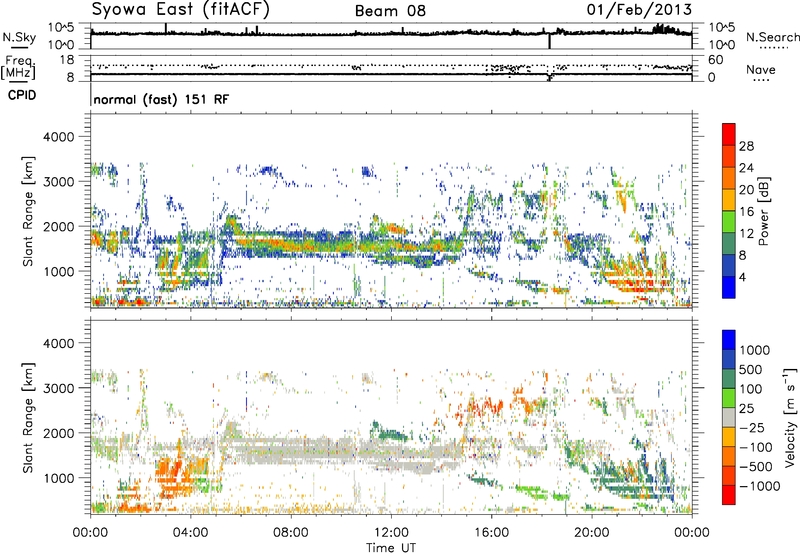This screenshot has width=800, height=554.
Task: Click the 'Nave' legend label
Action: pos(761,69)
